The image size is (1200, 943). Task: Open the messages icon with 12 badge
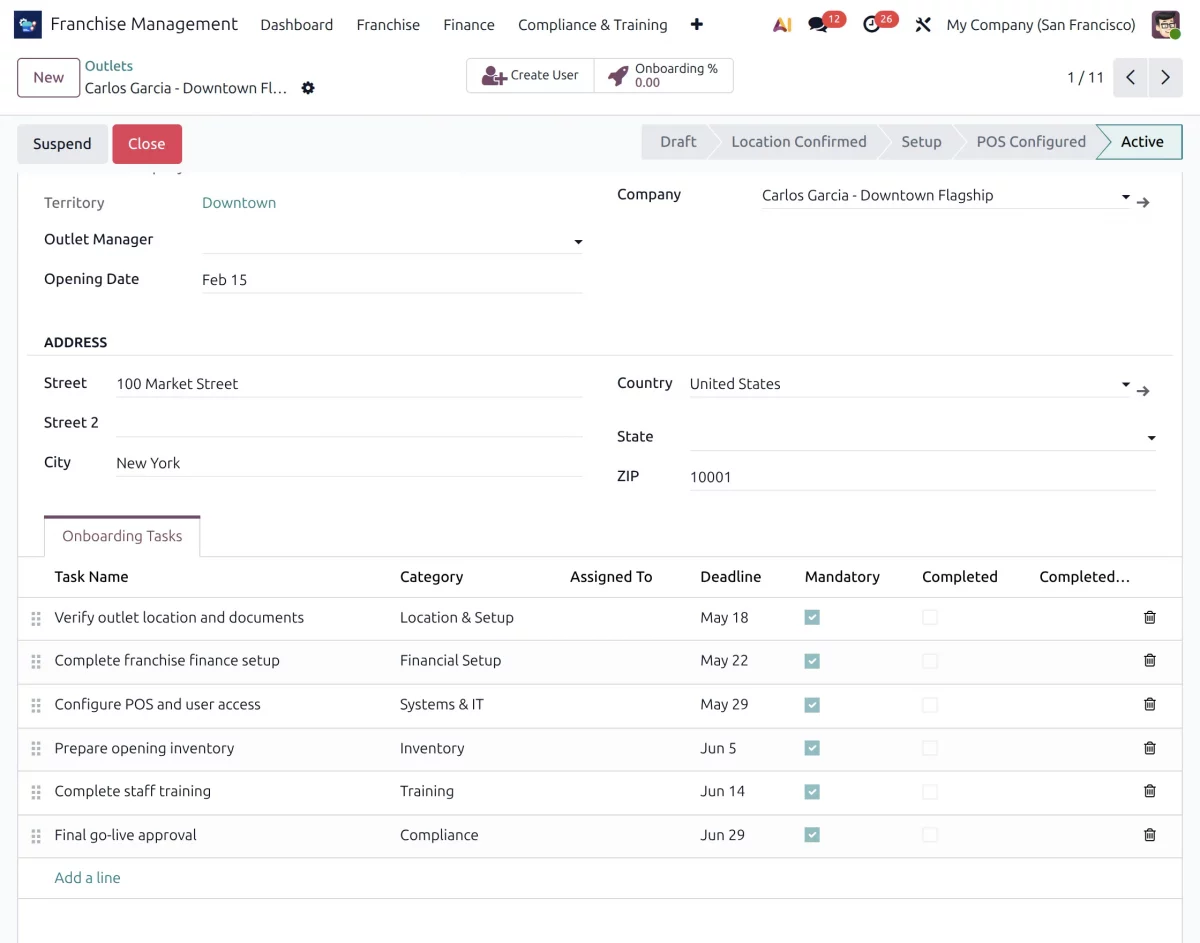coord(824,24)
